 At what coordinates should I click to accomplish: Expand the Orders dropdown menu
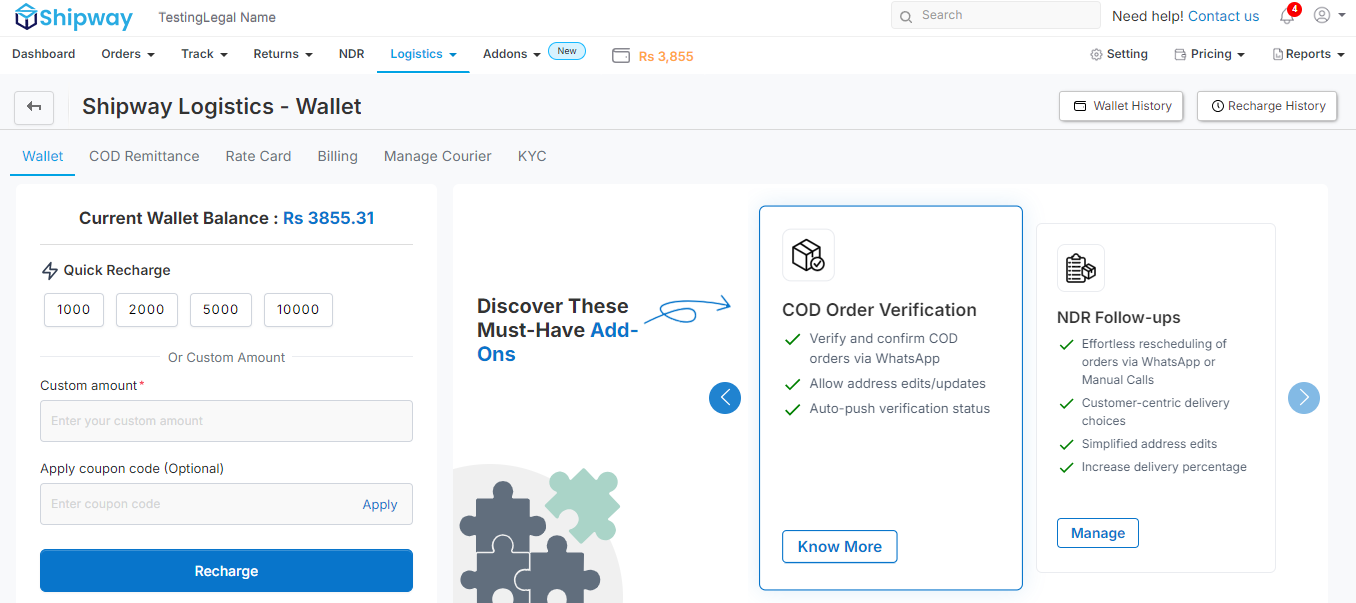click(128, 54)
